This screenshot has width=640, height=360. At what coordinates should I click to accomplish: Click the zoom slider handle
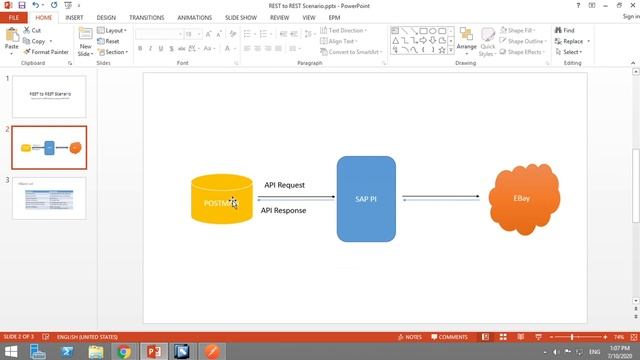tap(572, 337)
